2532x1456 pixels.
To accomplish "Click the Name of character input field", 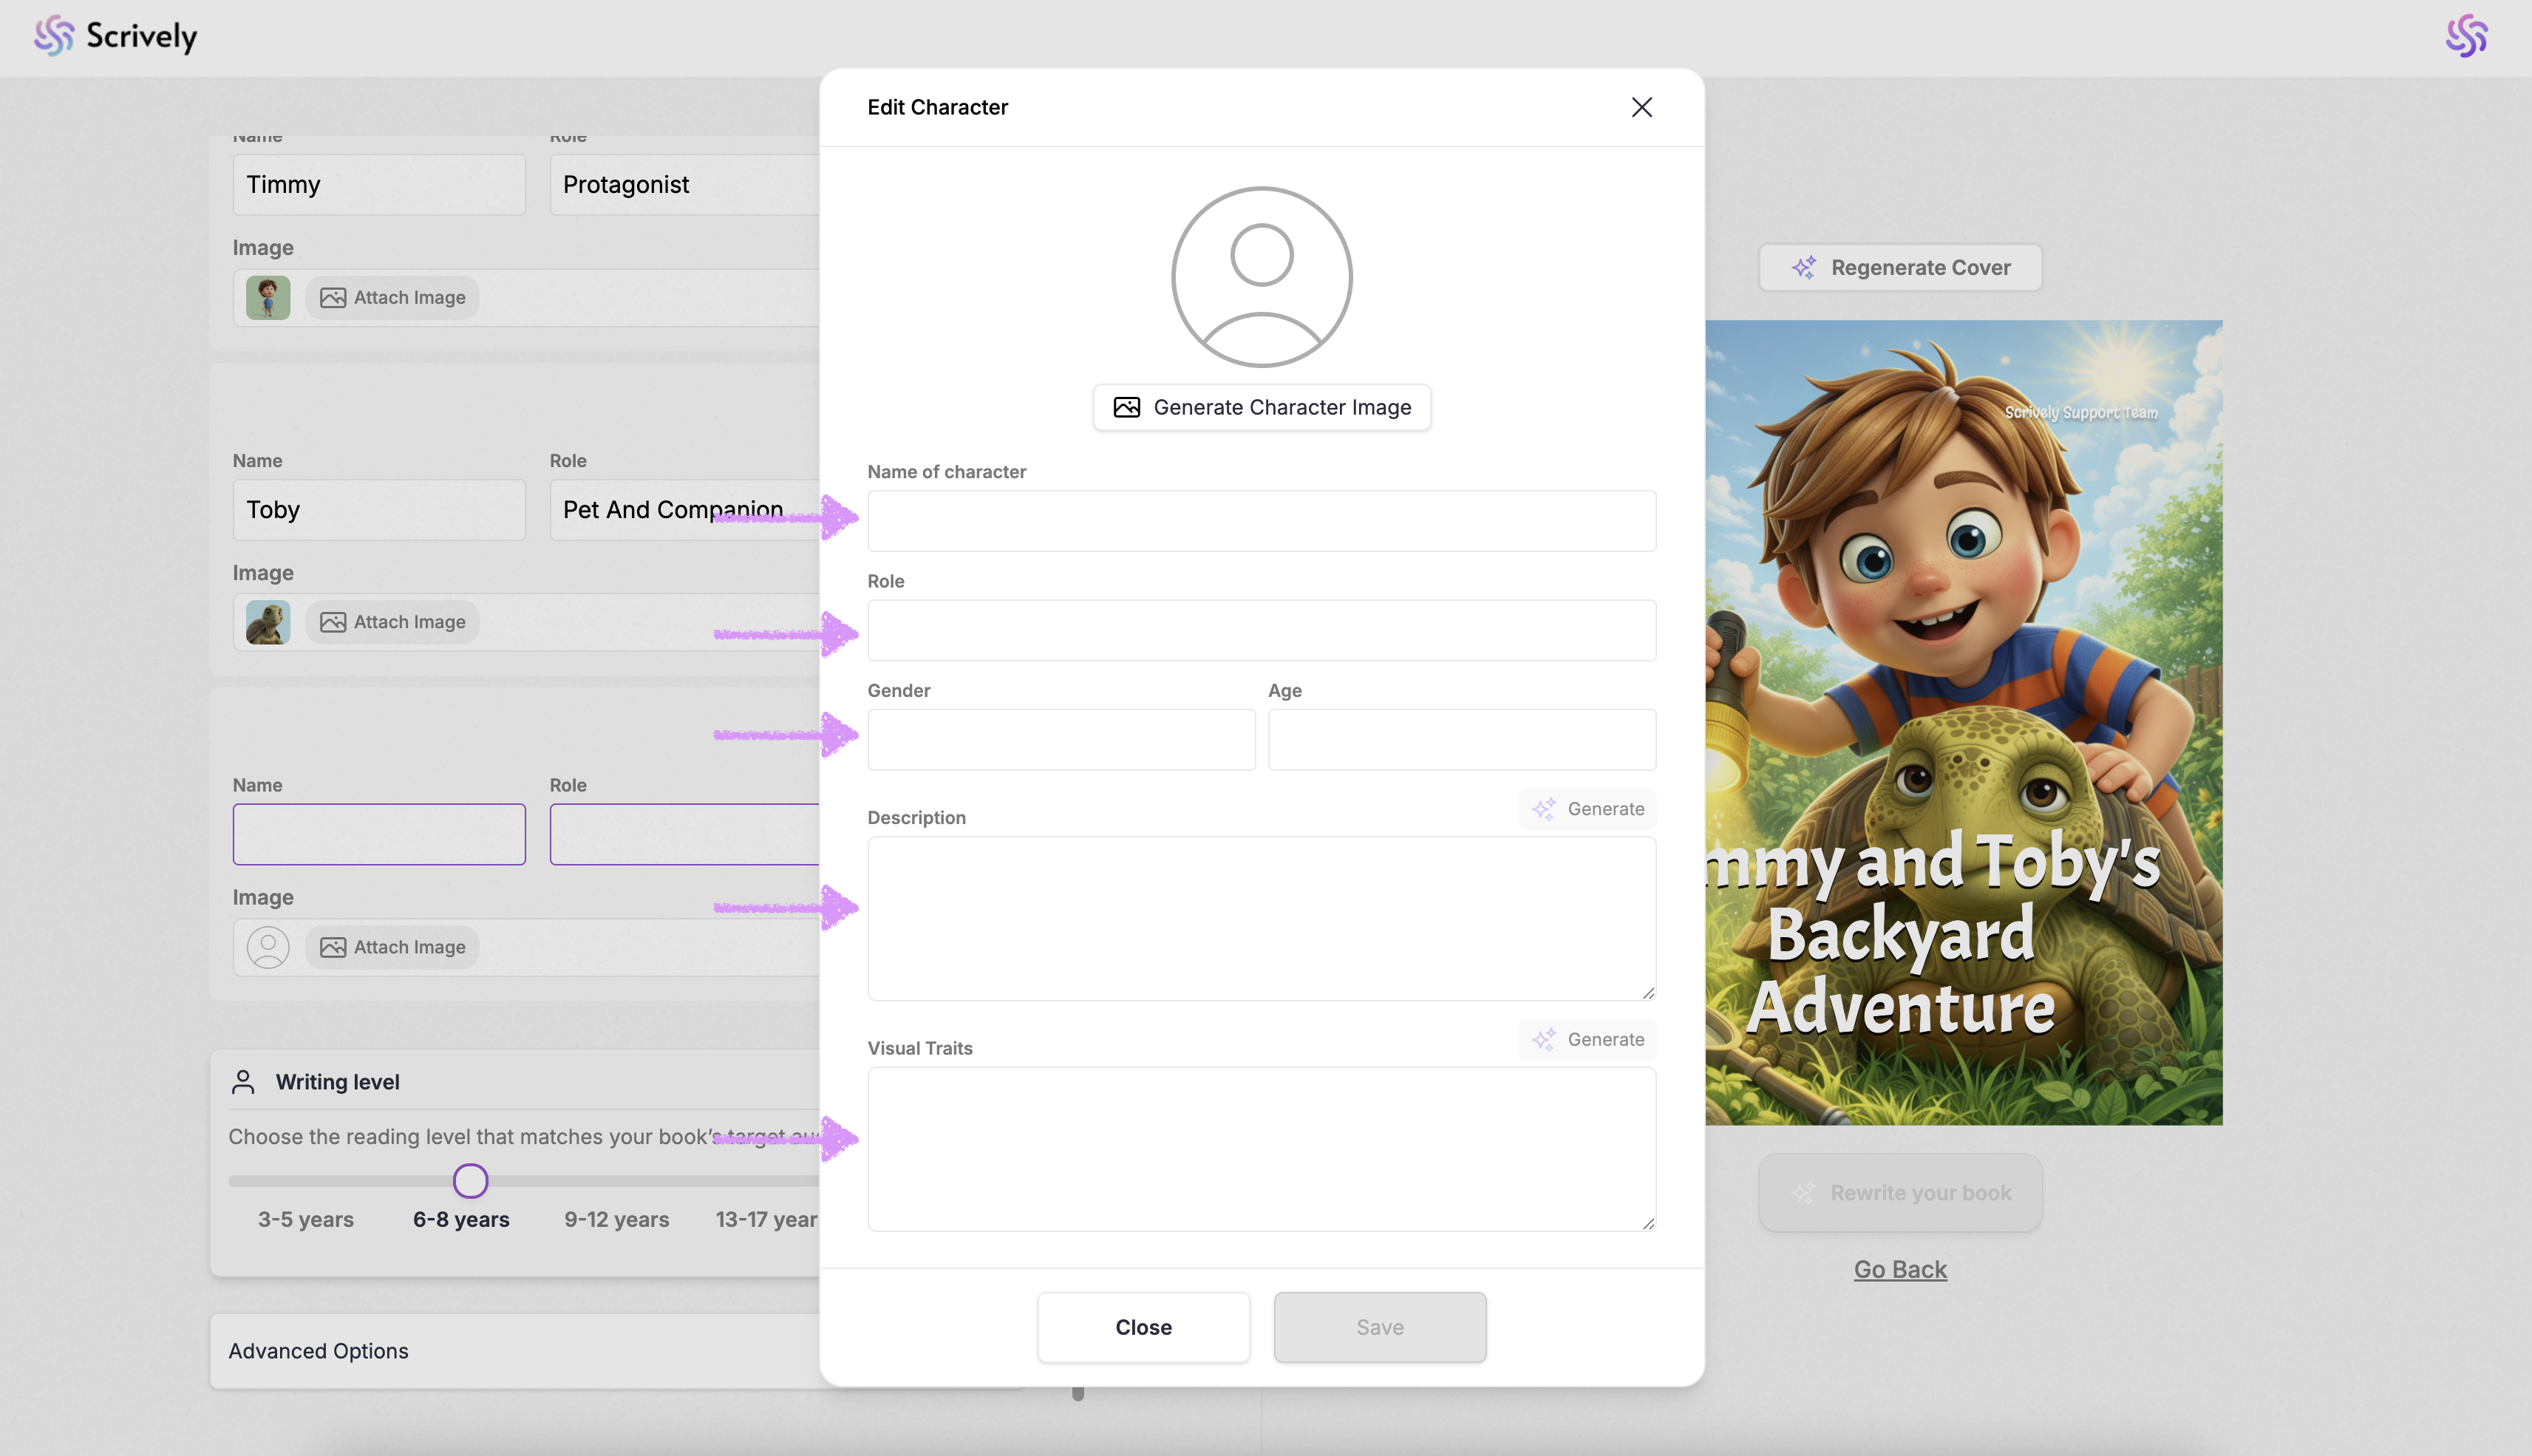I will point(1261,521).
